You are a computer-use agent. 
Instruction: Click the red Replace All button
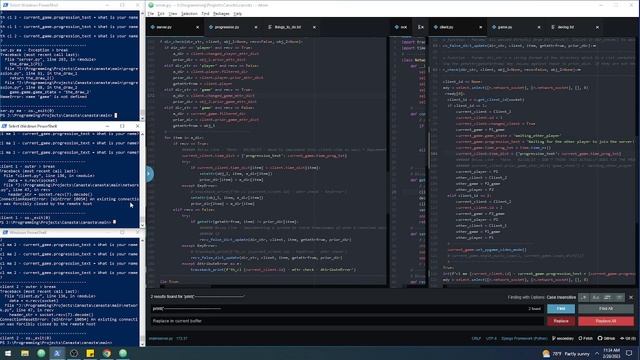[606, 321]
